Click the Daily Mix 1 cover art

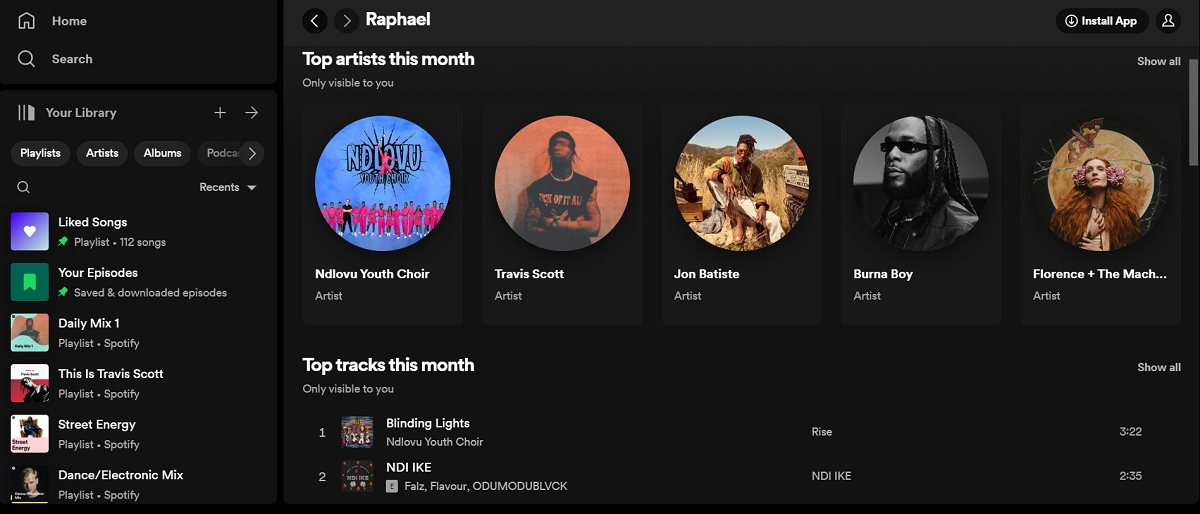click(30, 333)
